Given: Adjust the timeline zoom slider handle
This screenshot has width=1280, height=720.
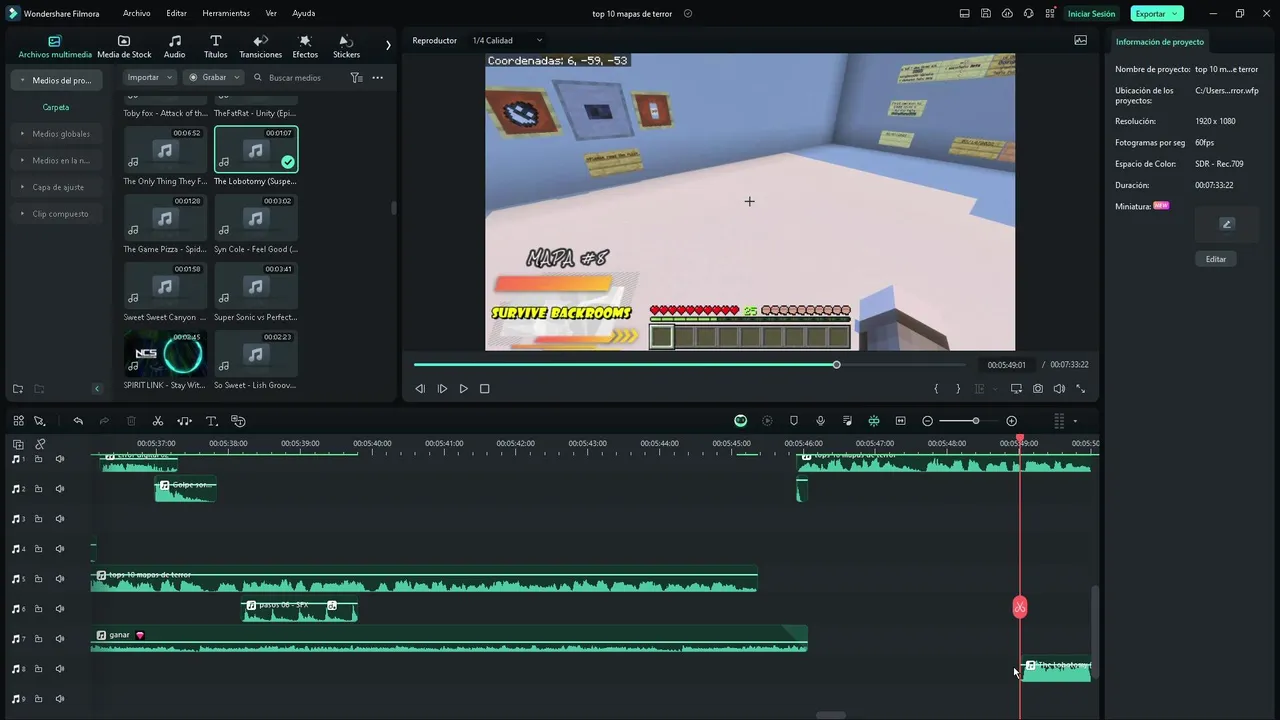Looking at the screenshot, I should point(976,421).
